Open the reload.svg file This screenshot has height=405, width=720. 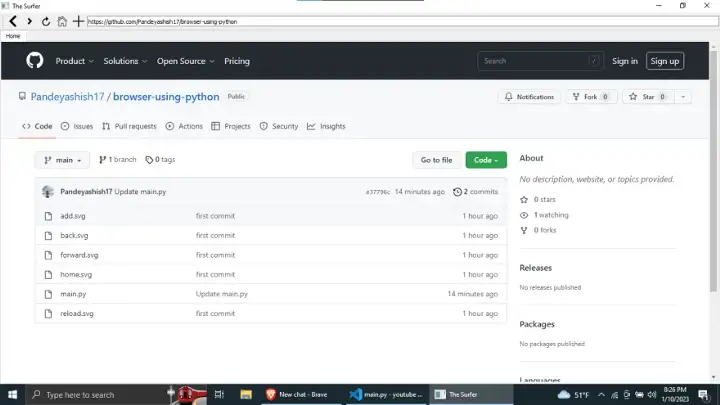pyautogui.click(x=77, y=314)
